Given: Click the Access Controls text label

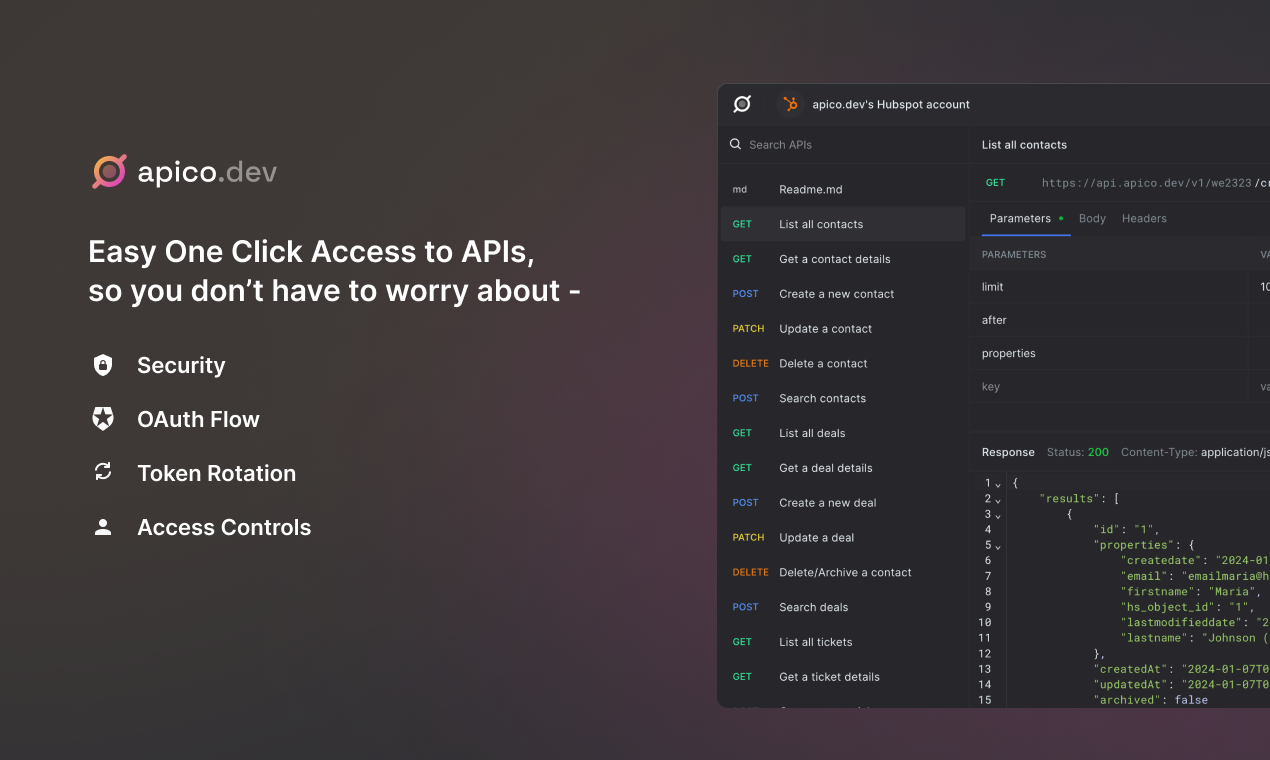Looking at the screenshot, I should tap(224, 527).
